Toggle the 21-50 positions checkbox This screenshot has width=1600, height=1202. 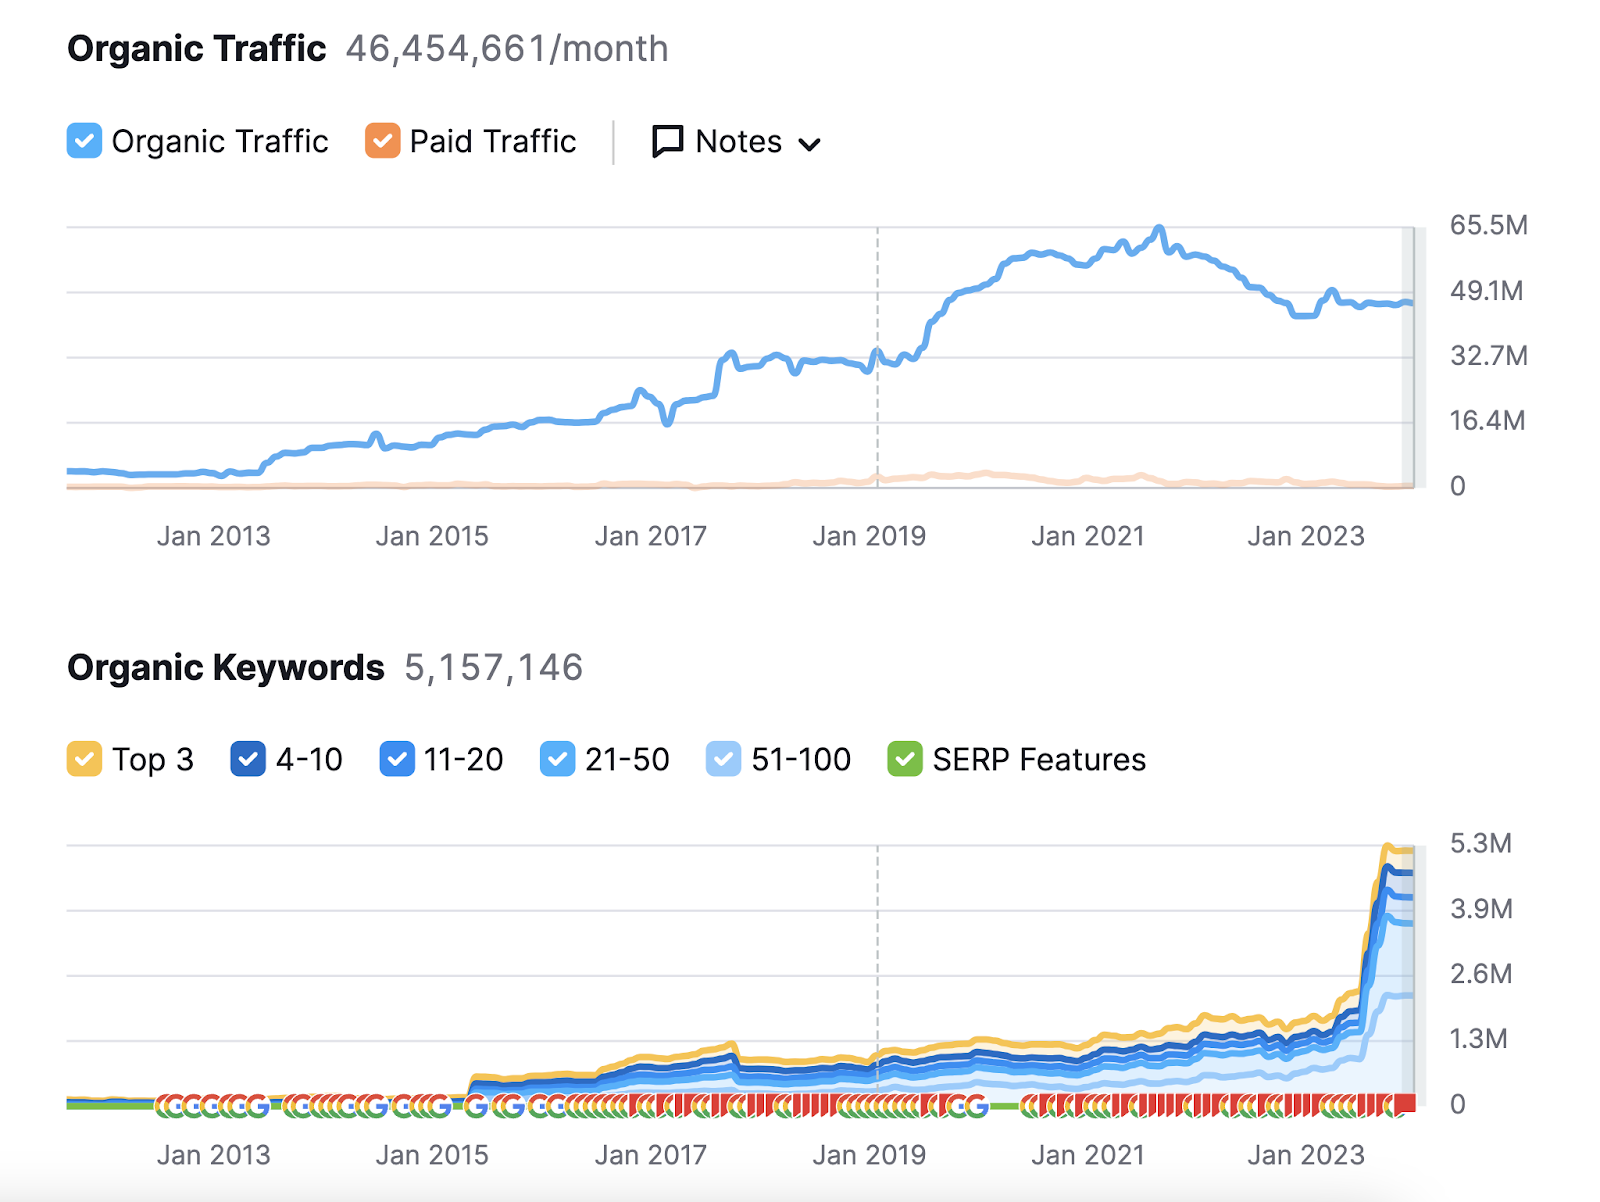tap(557, 759)
